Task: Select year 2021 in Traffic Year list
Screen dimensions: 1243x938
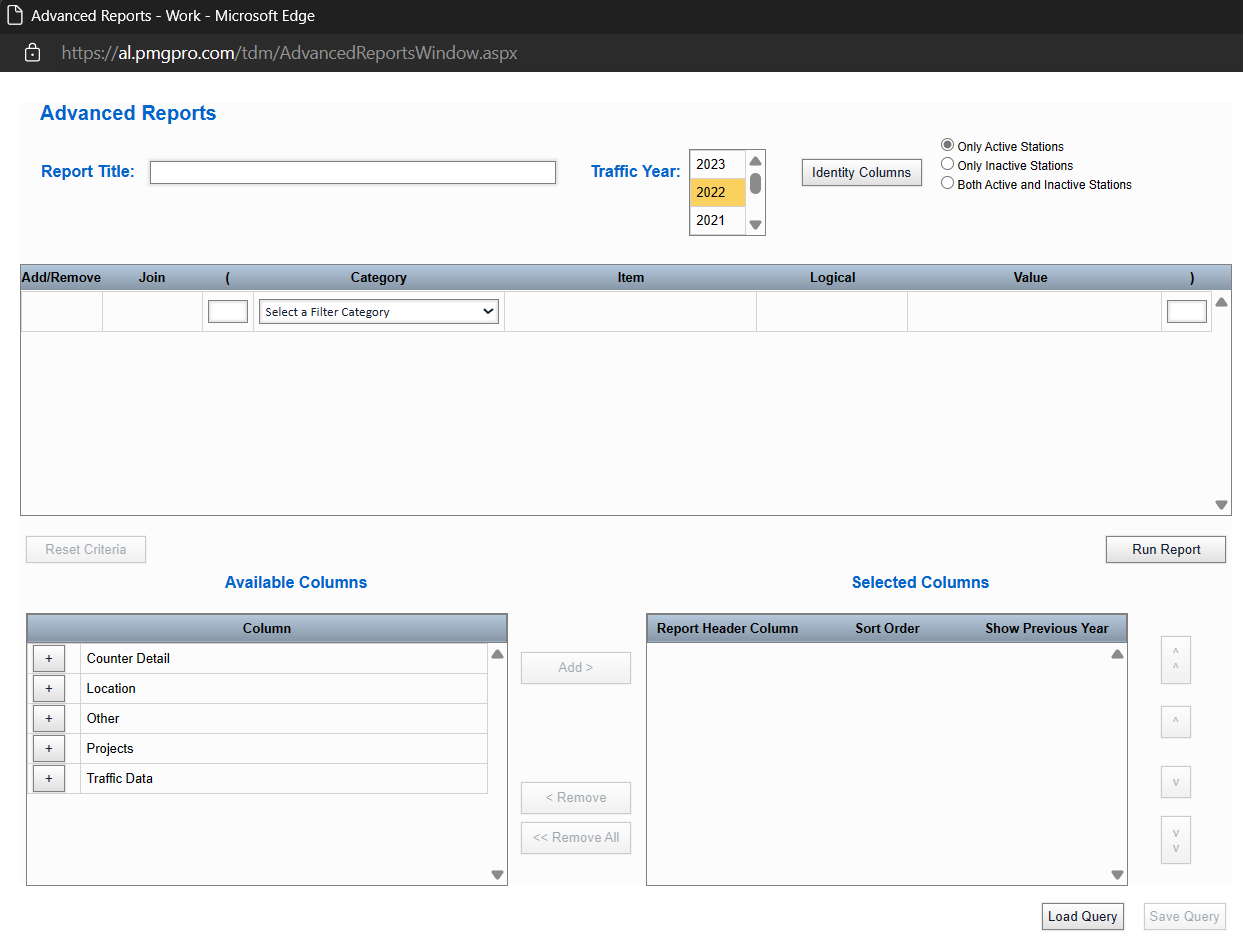Action: [x=711, y=220]
